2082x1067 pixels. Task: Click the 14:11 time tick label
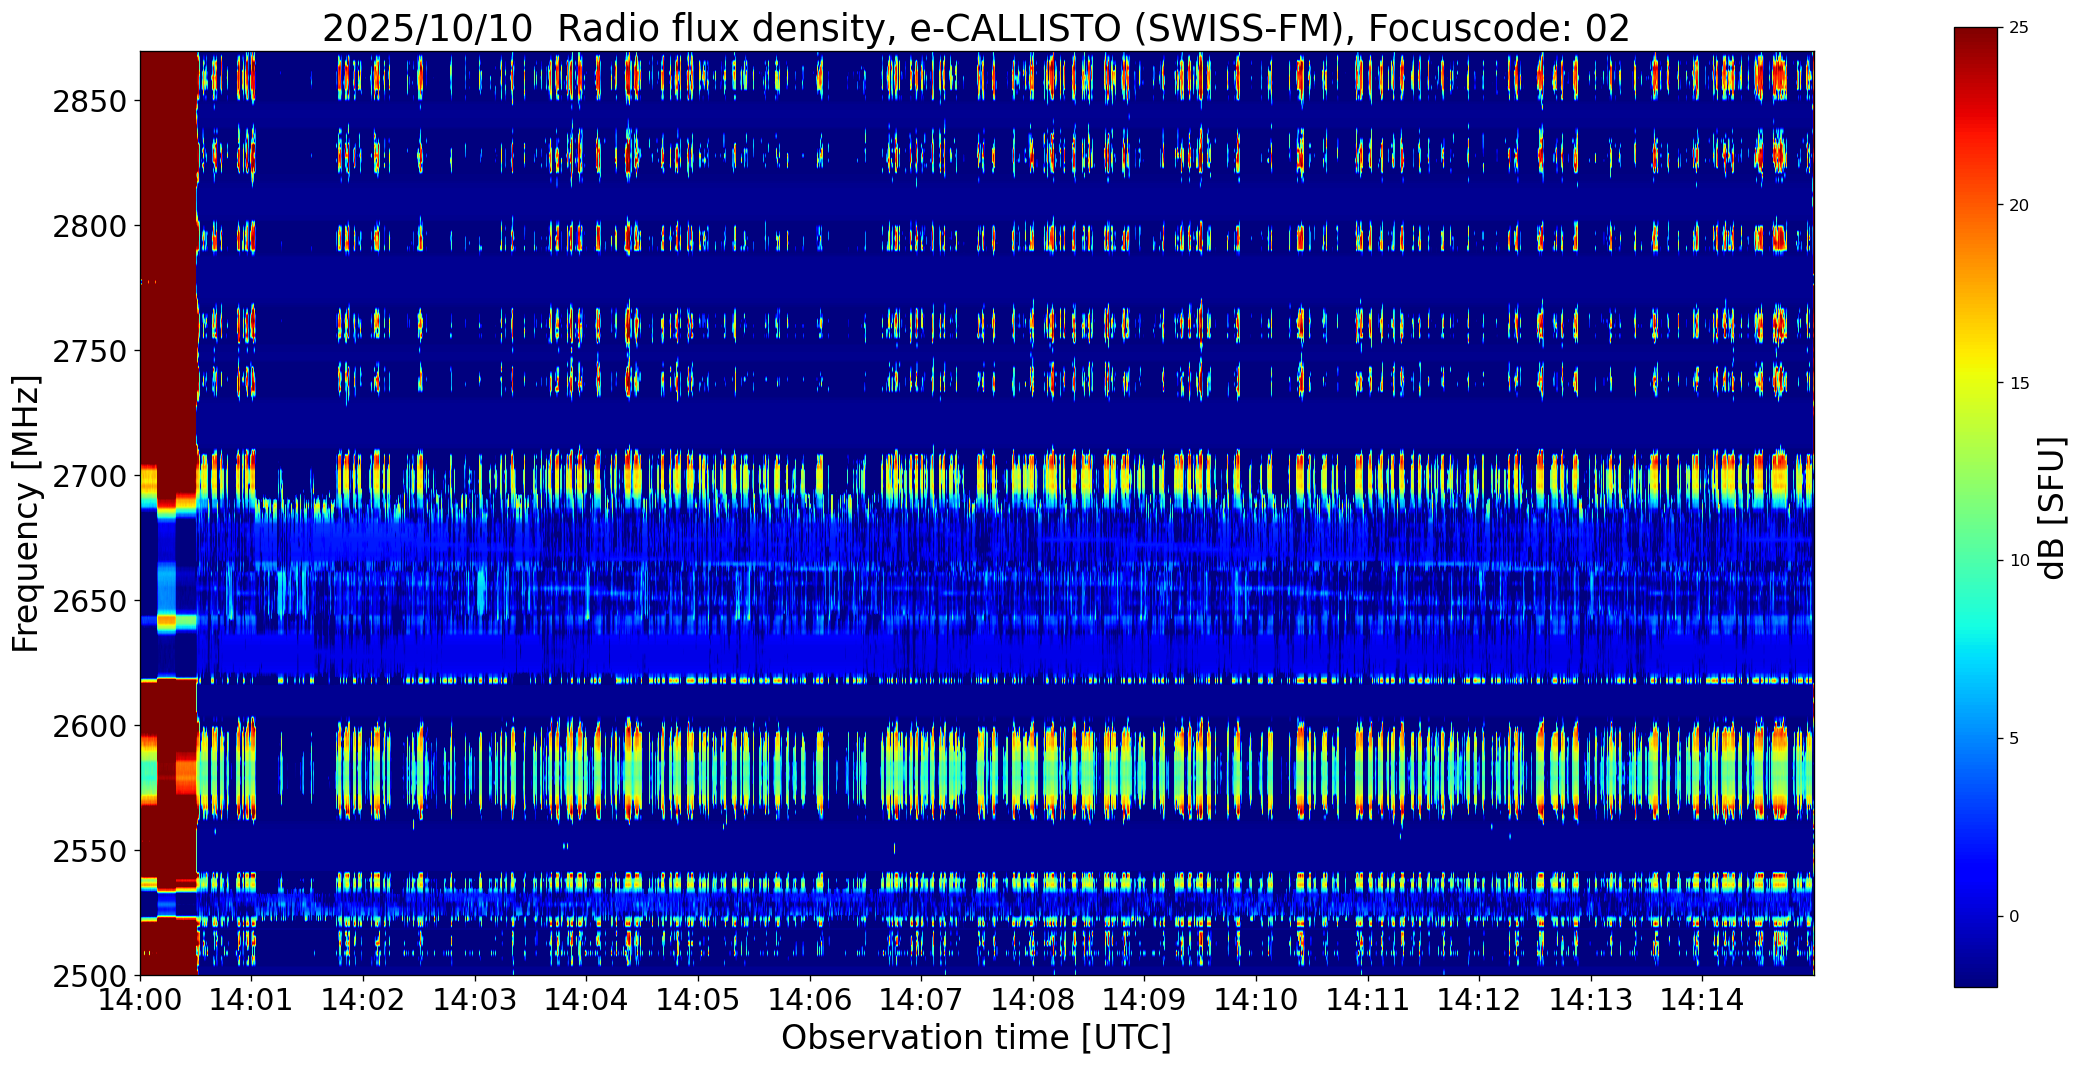(x=1368, y=999)
